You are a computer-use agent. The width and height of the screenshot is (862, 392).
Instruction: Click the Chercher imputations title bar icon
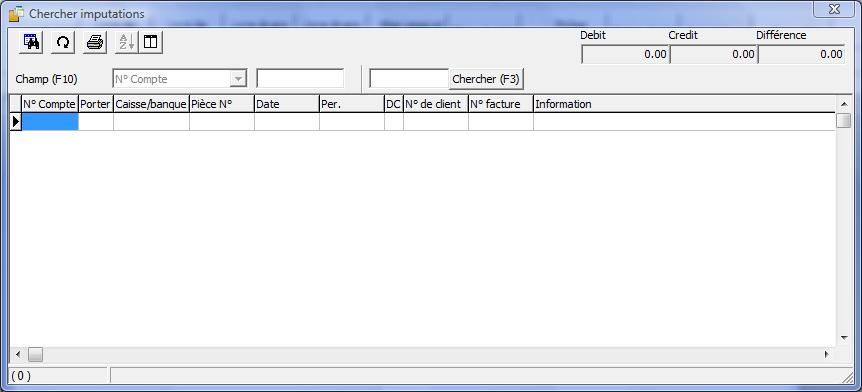(16, 14)
